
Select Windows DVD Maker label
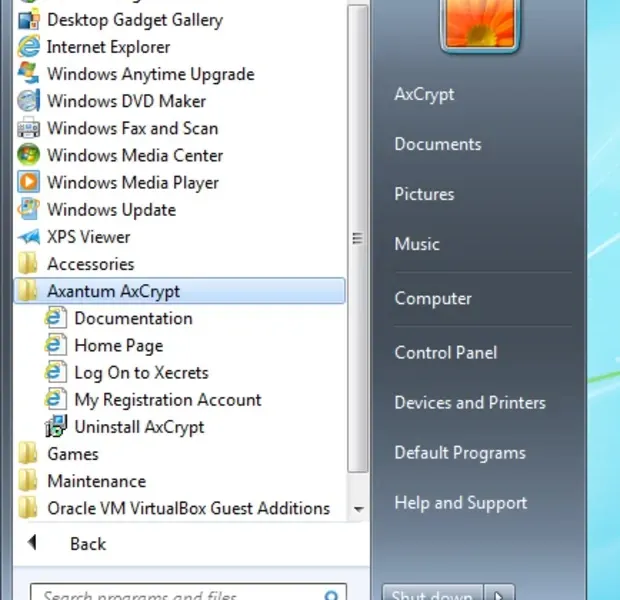[x=127, y=101]
